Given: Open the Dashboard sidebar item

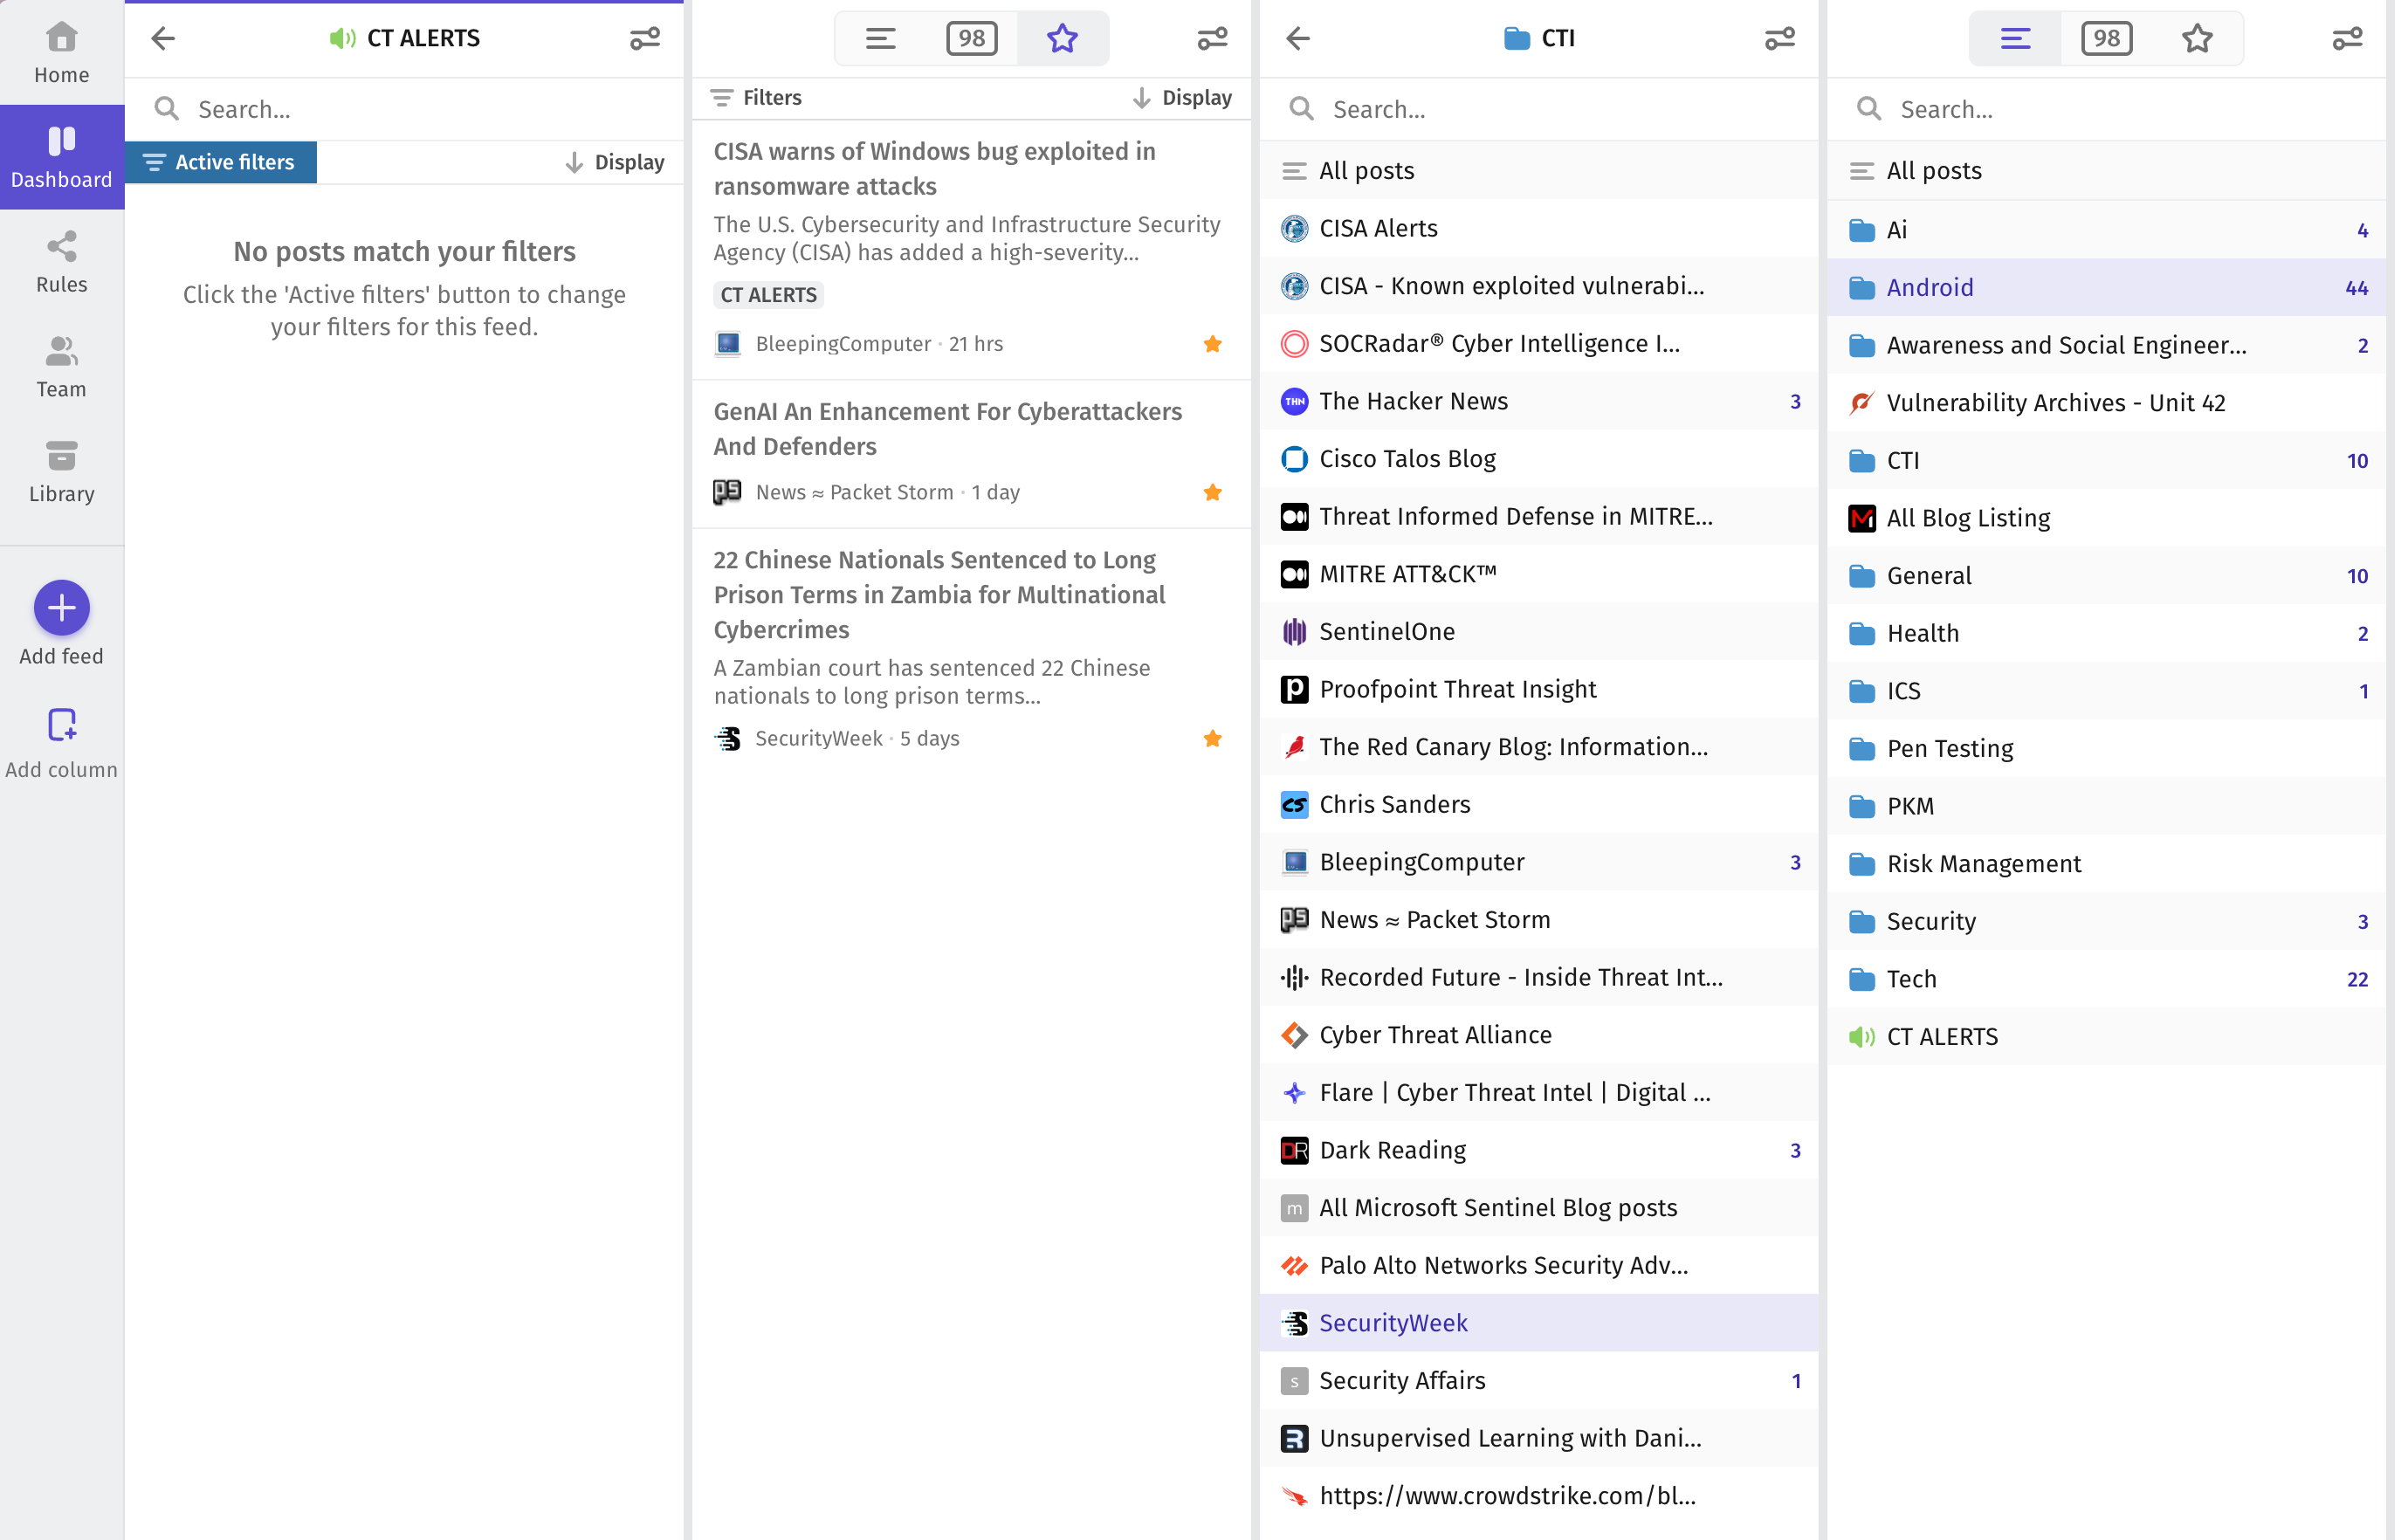Looking at the screenshot, I should click(x=62, y=157).
